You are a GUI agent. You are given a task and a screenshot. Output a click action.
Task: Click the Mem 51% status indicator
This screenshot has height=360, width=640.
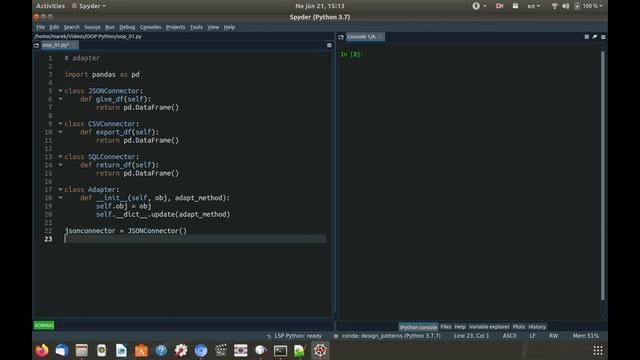(585, 336)
